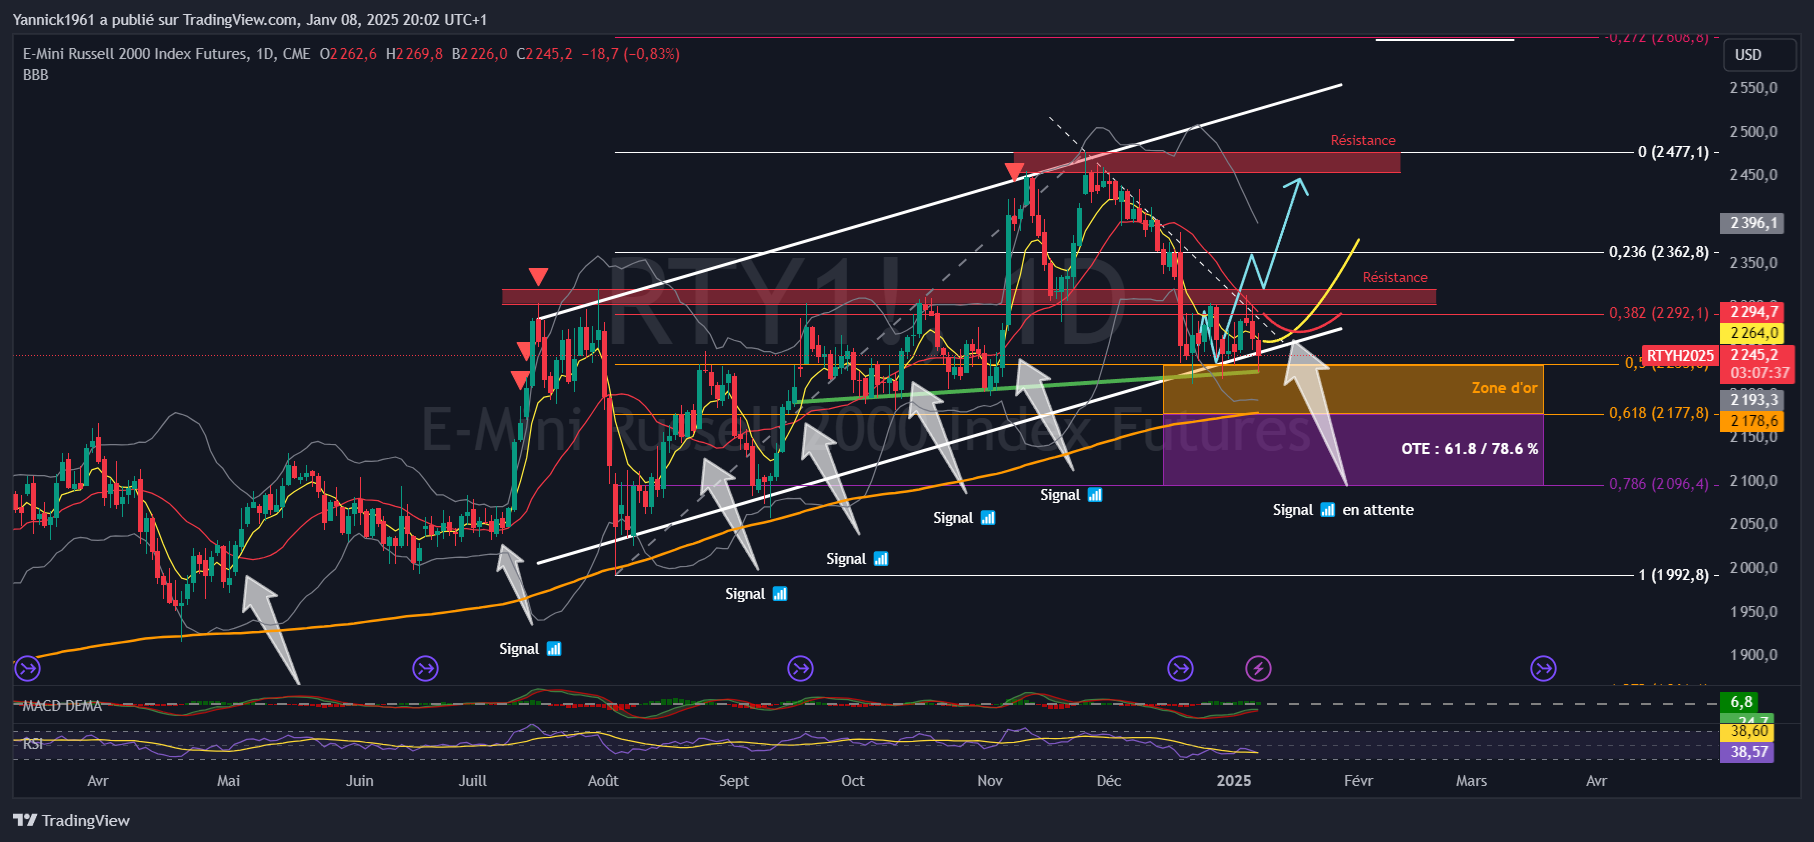Click the green 6,8 MACD value tag

(x=1740, y=702)
